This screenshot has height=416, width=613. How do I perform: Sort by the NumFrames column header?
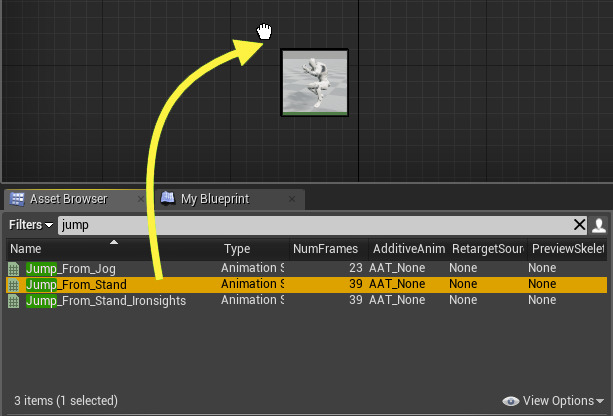[x=328, y=249]
